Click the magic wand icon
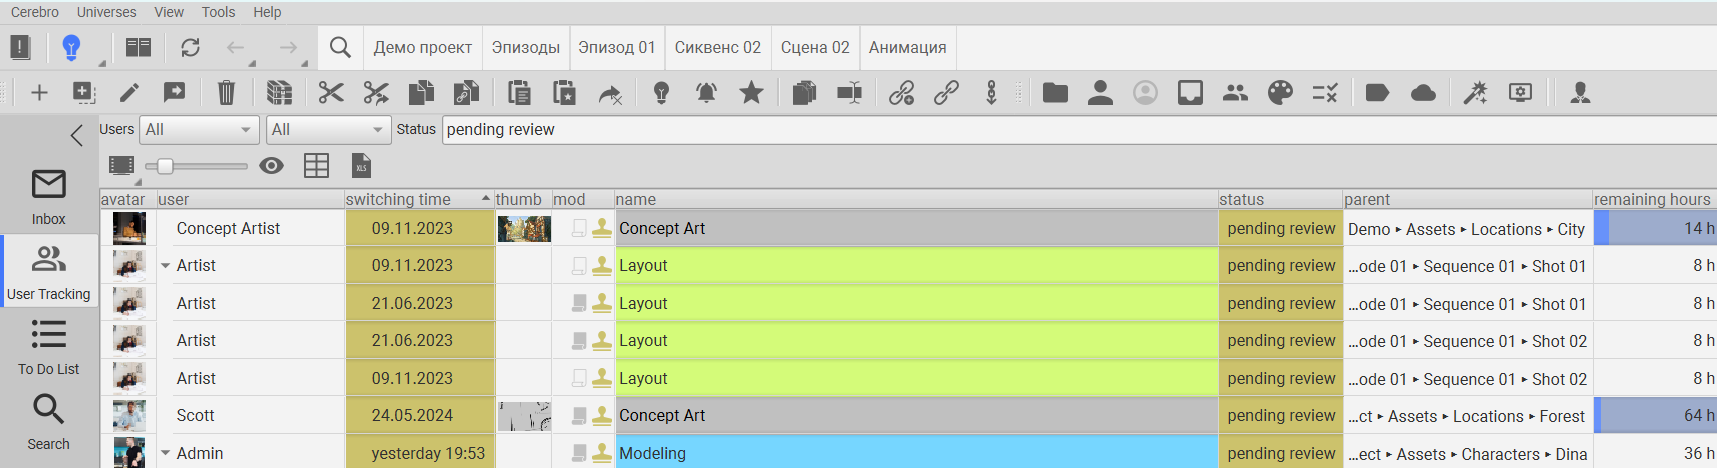 point(1475,93)
